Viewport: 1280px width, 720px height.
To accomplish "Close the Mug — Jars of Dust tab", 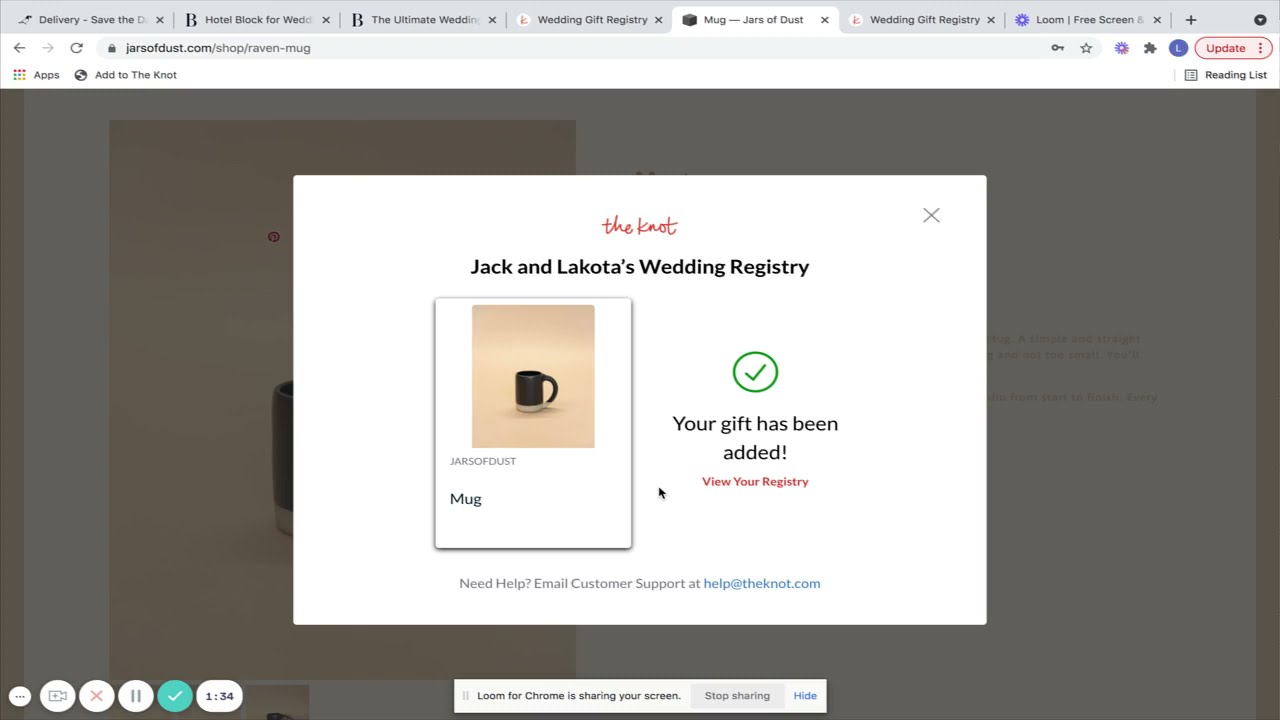I will (x=825, y=20).
